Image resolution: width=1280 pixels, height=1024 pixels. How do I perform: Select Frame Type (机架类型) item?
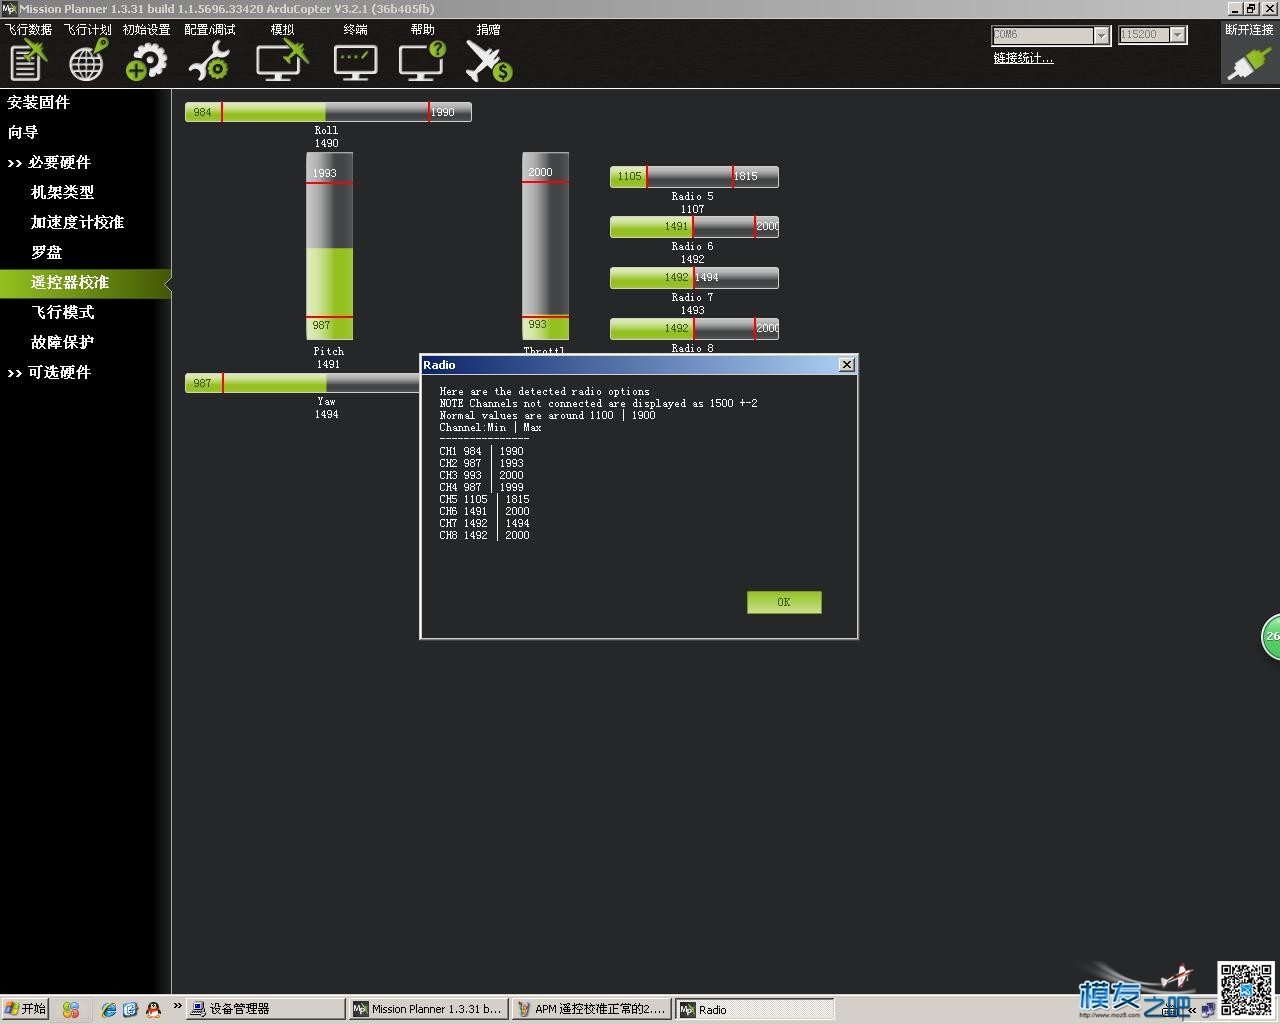[x=62, y=192]
